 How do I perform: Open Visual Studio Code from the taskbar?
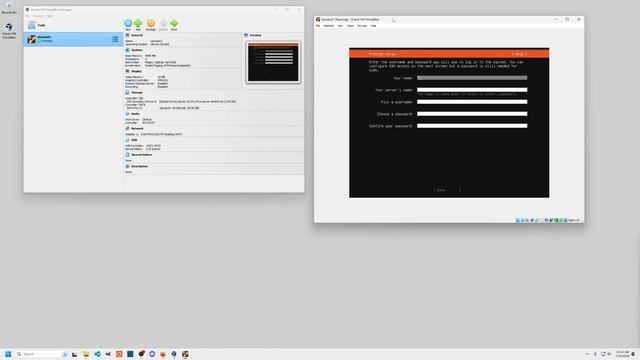coord(97,354)
